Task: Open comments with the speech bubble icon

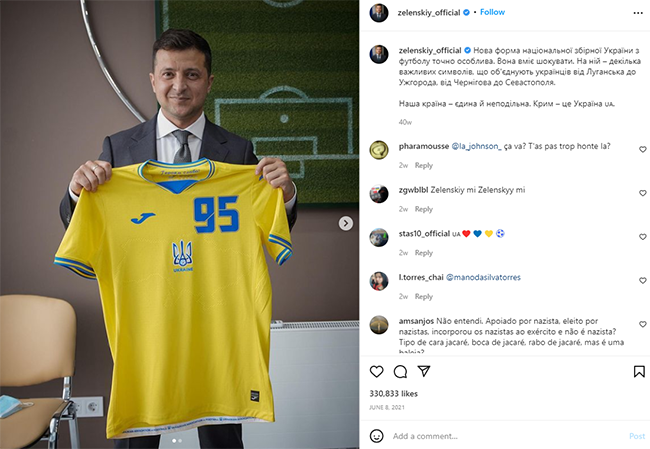Action: [400, 371]
